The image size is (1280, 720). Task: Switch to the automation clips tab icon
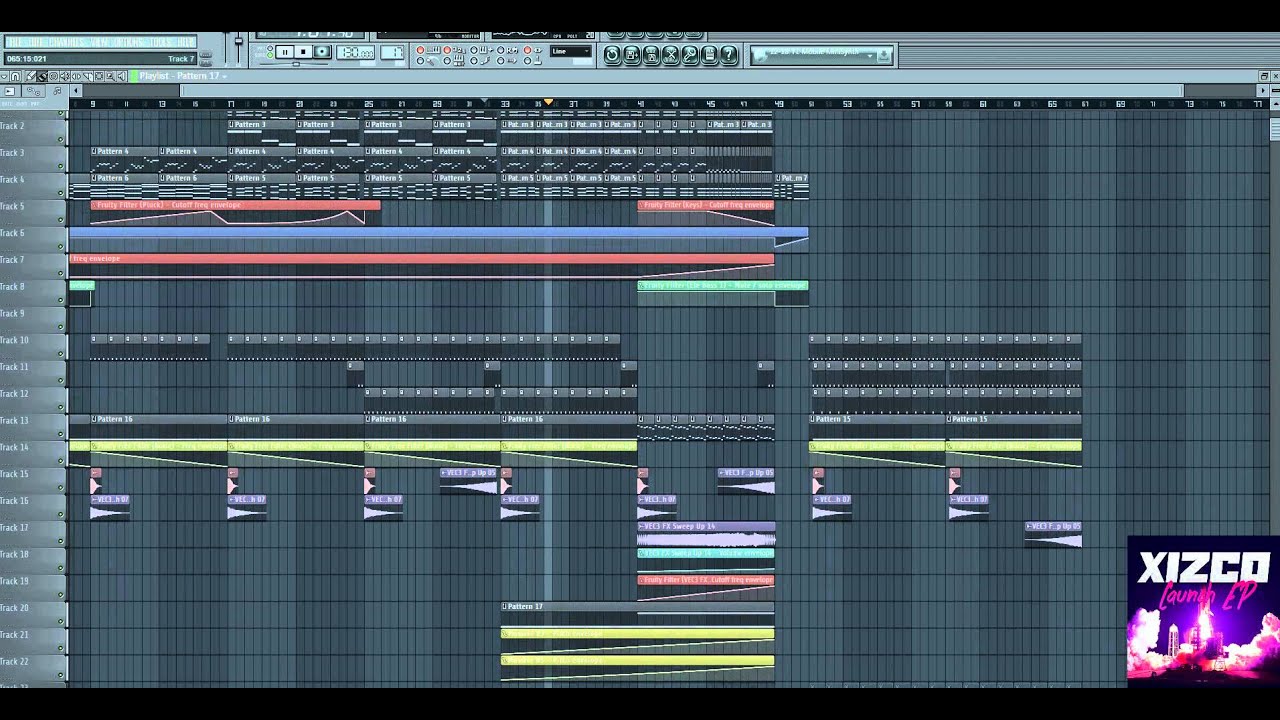[33, 91]
